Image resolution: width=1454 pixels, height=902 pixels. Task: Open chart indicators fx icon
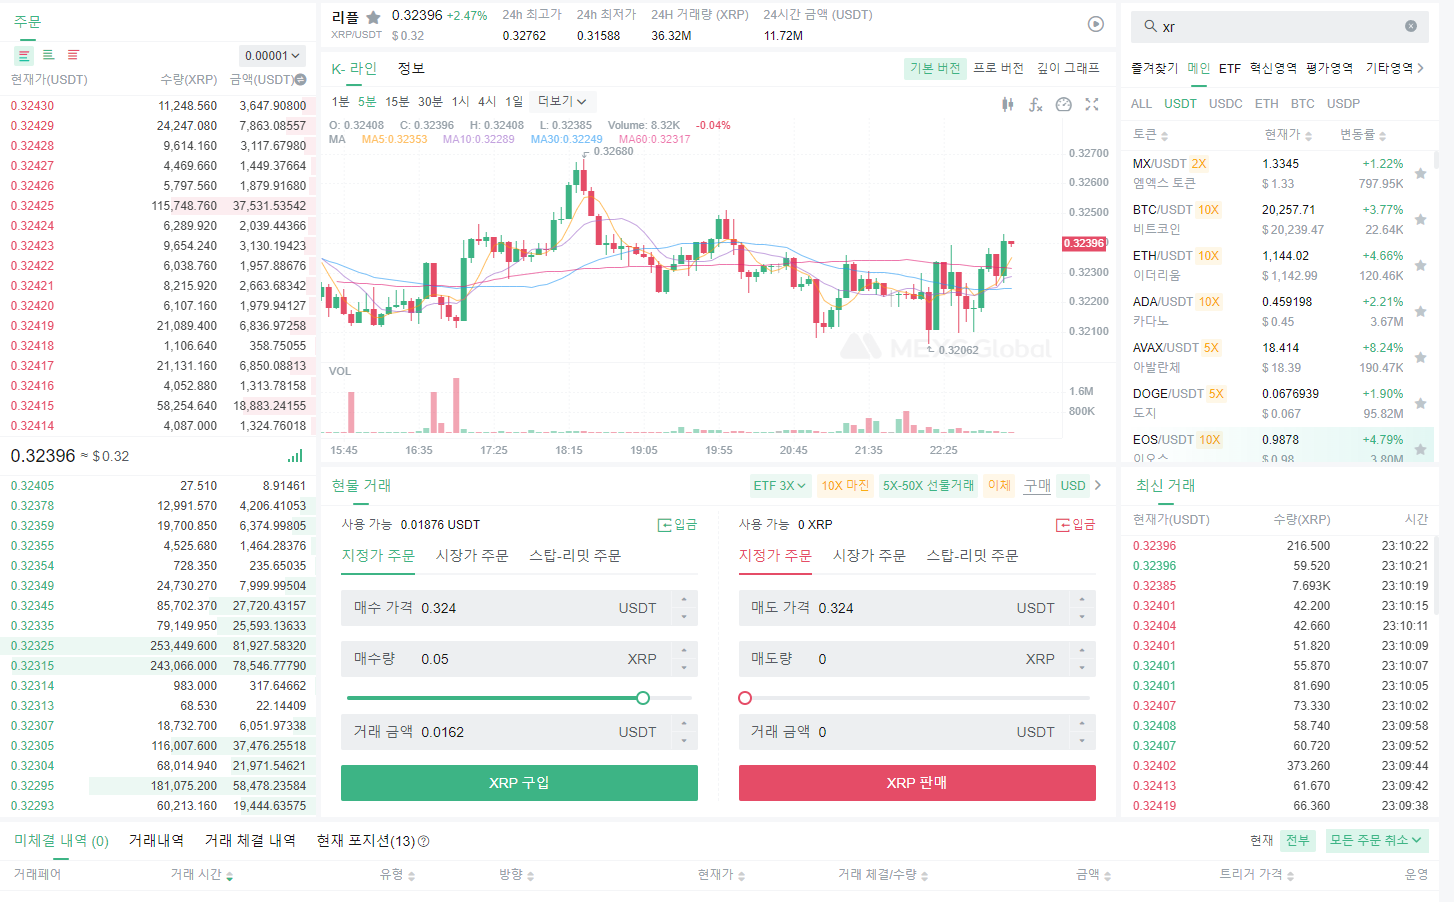(1036, 104)
